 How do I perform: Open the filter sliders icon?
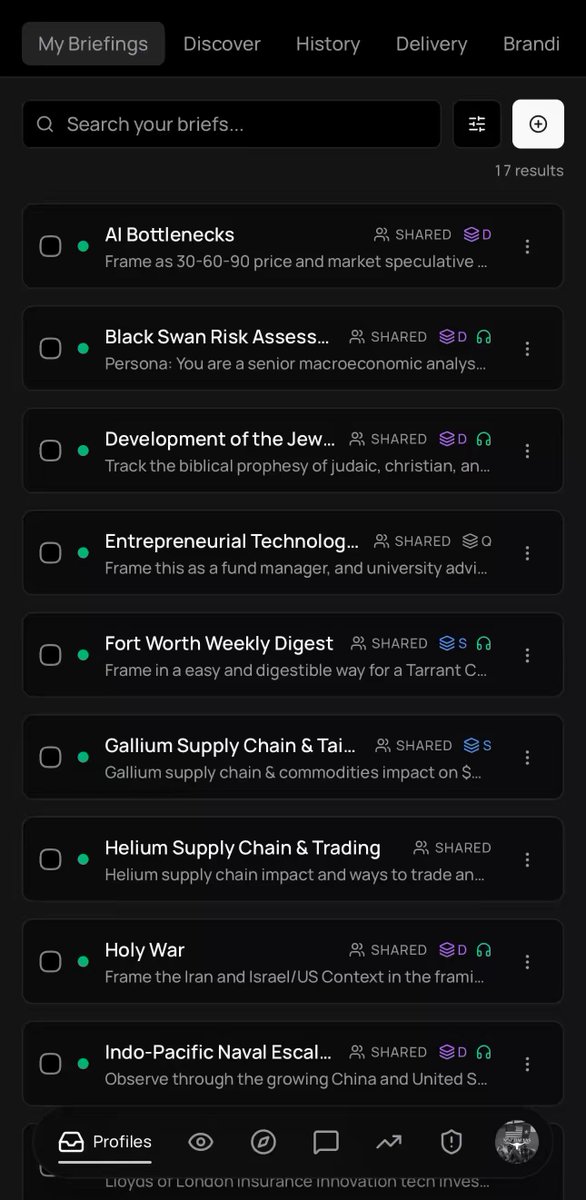[477, 124]
